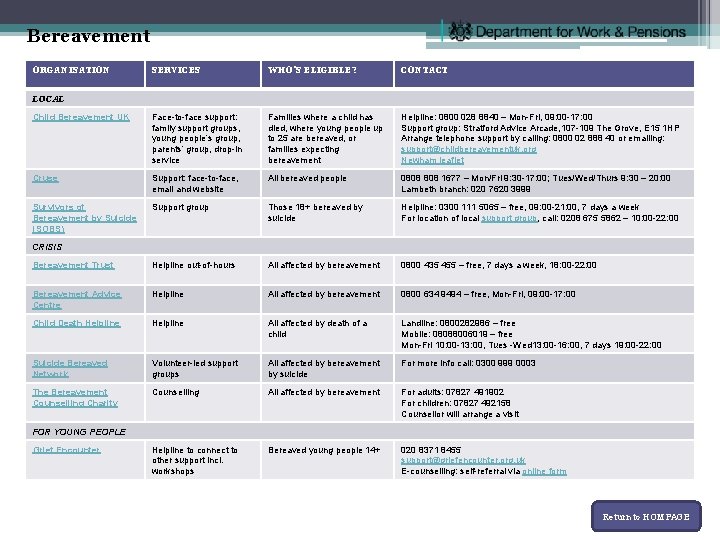Click the support@childbereavementuk.org email link
This screenshot has height=540, width=720.
(x=469, y=149)
